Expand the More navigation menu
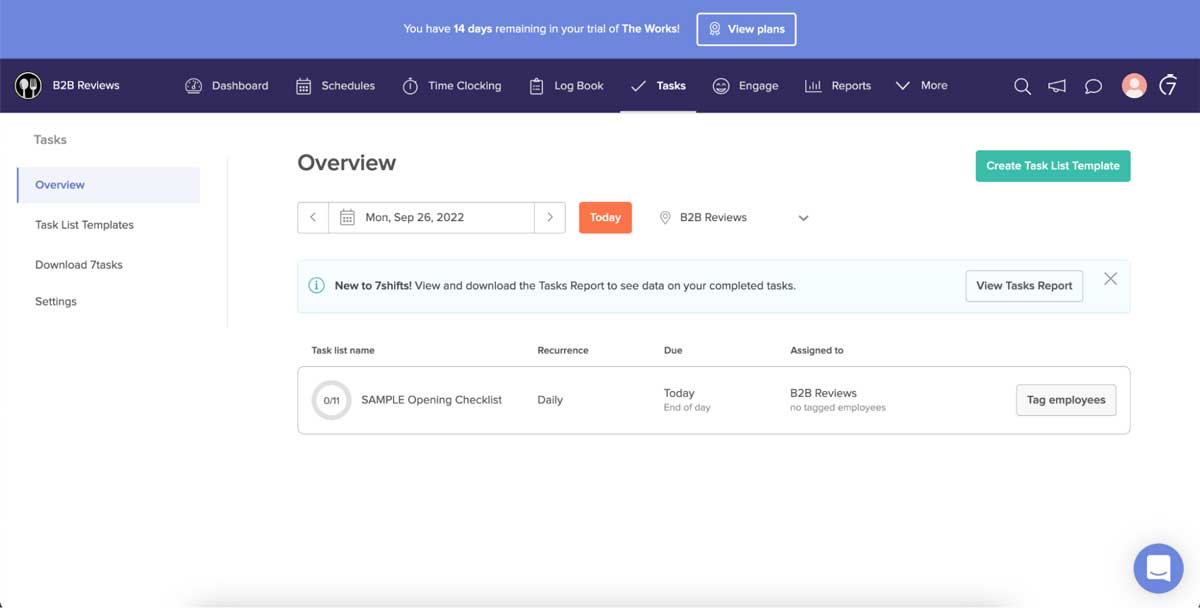1200x608 pixels. (920, 86)
